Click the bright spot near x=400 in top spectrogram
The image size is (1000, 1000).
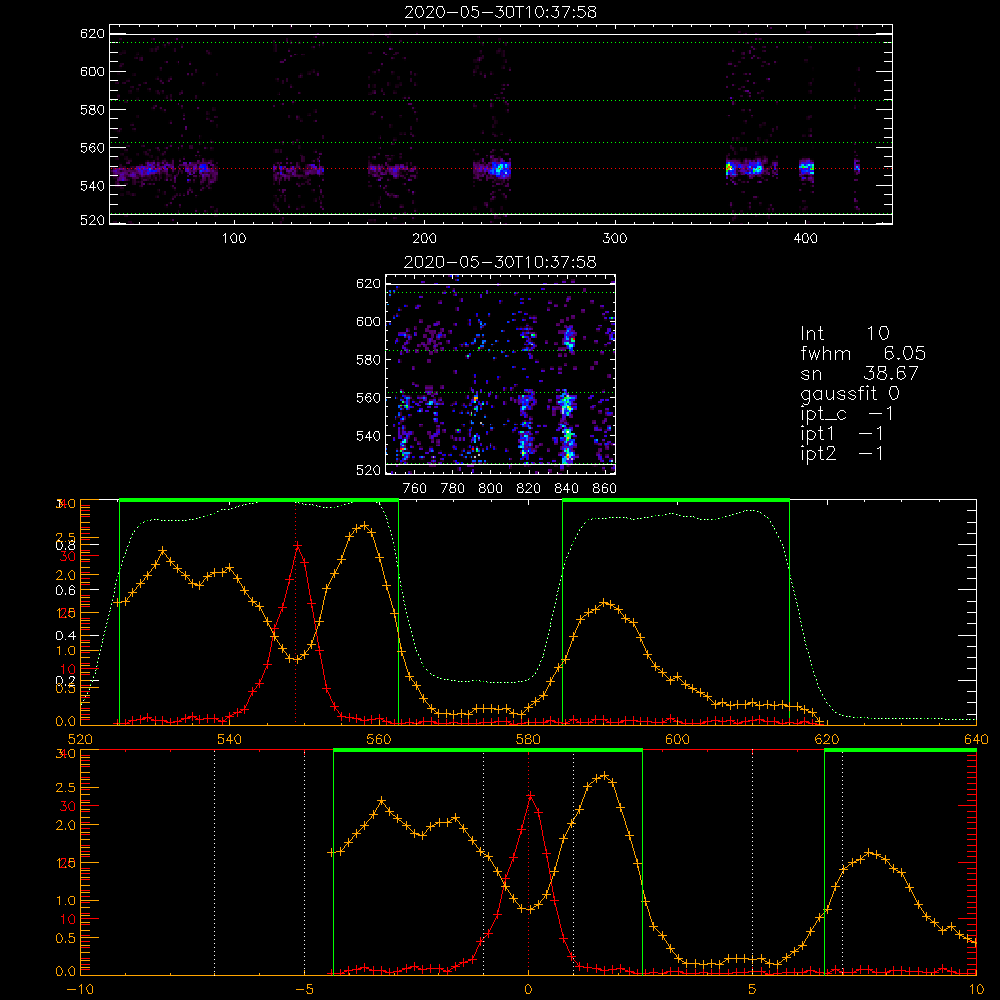point(807,168)
